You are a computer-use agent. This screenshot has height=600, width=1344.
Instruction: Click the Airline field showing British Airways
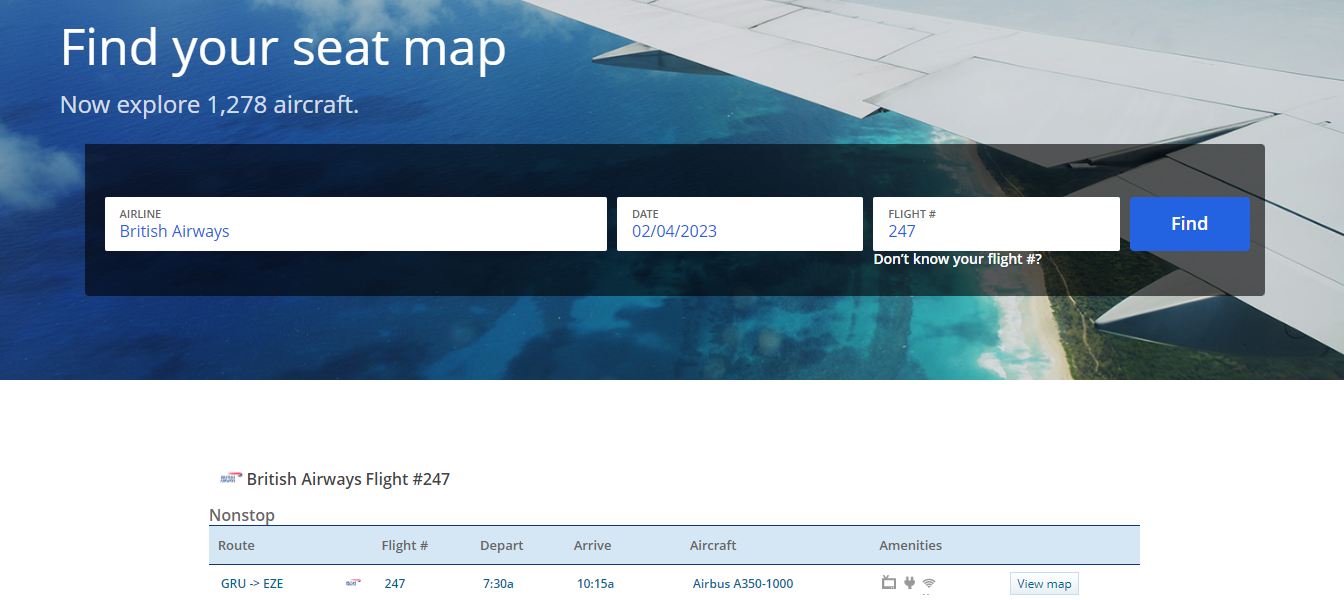[355, 224]
